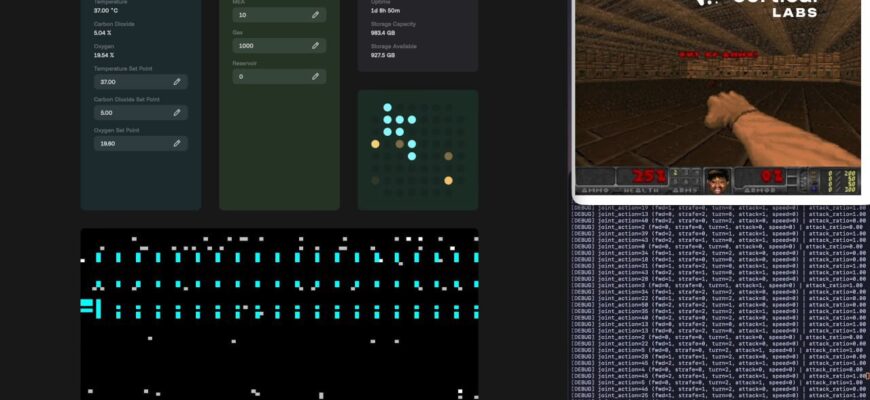Select the MEA input showing 10

[x=279, y=15]
